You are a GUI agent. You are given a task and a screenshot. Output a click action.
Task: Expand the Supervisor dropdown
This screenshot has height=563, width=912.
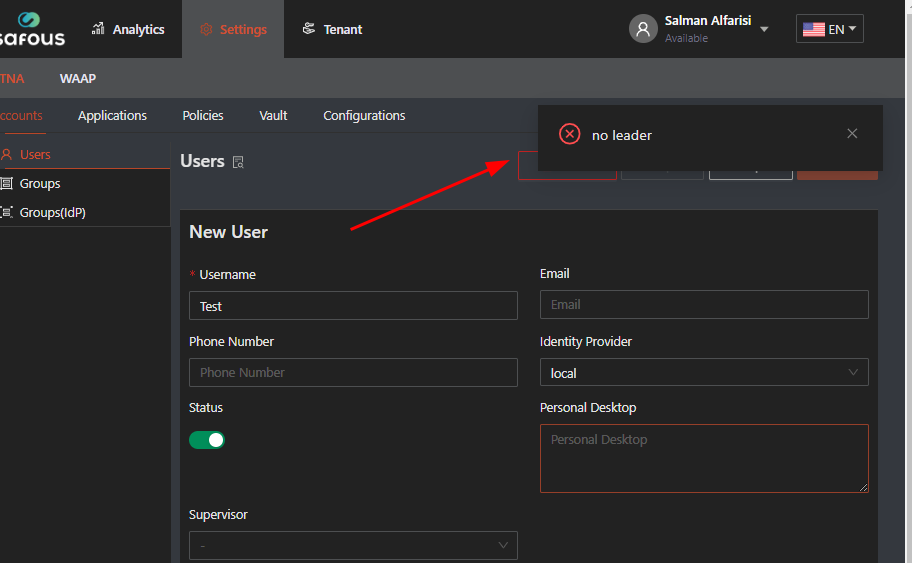[353, 545]
